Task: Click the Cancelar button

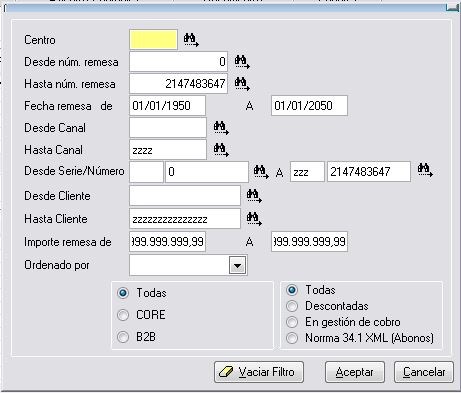Action: pos(424,372)
